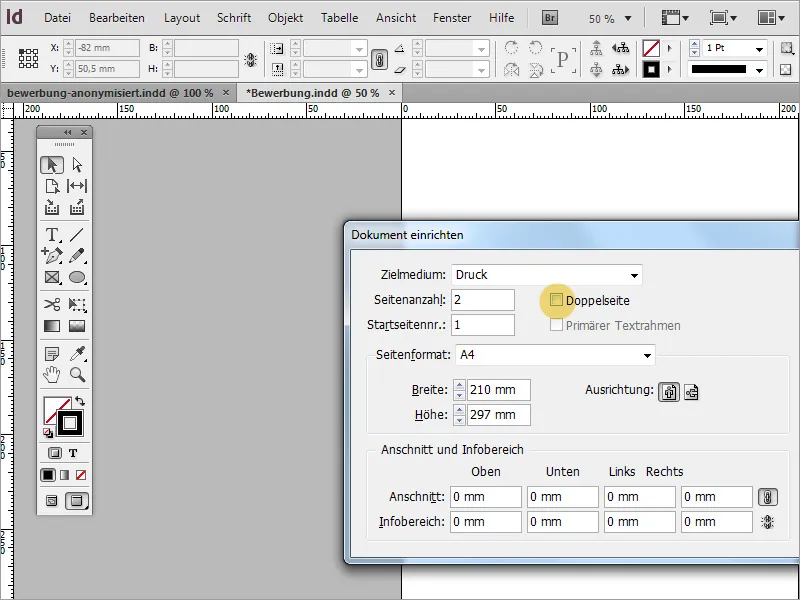Select the Eyedropper tool

77,353
